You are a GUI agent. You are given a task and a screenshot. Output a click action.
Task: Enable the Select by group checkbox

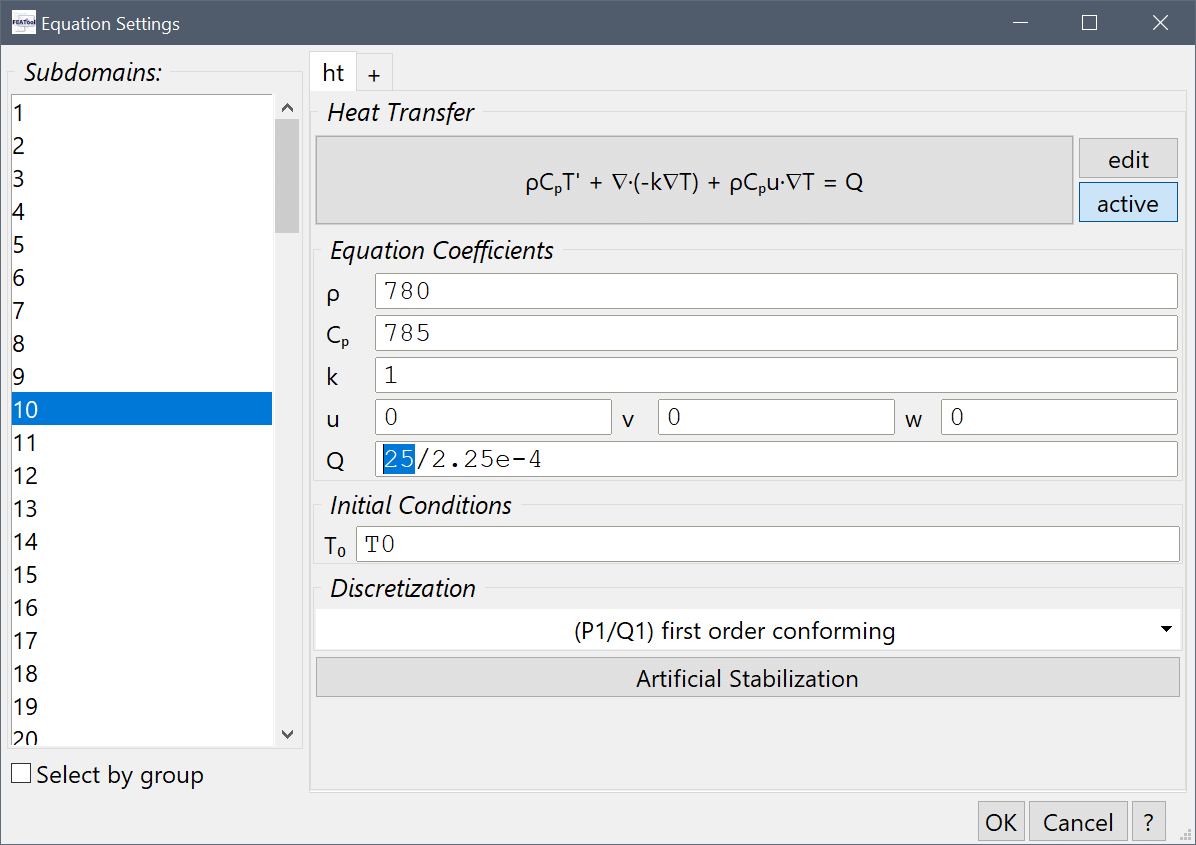tap(21, 774)
